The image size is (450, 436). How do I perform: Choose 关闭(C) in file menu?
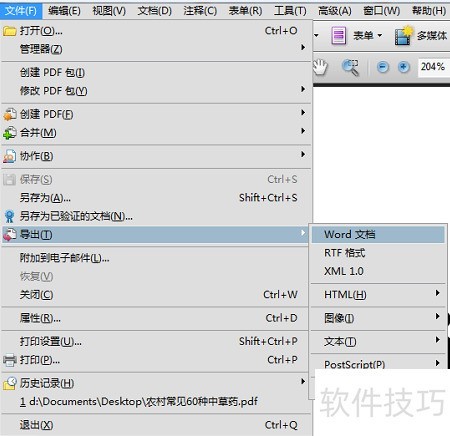[x=155, y=295]
